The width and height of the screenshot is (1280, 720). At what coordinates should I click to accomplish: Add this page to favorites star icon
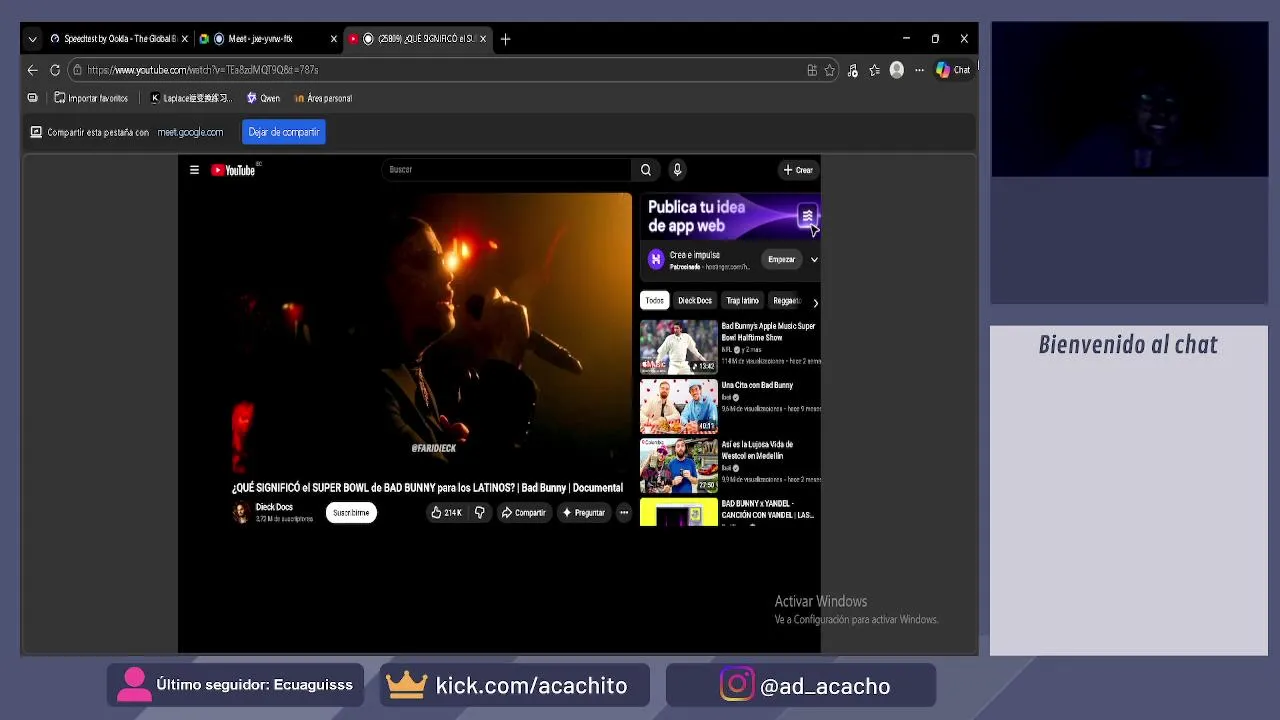click(830, 70)
